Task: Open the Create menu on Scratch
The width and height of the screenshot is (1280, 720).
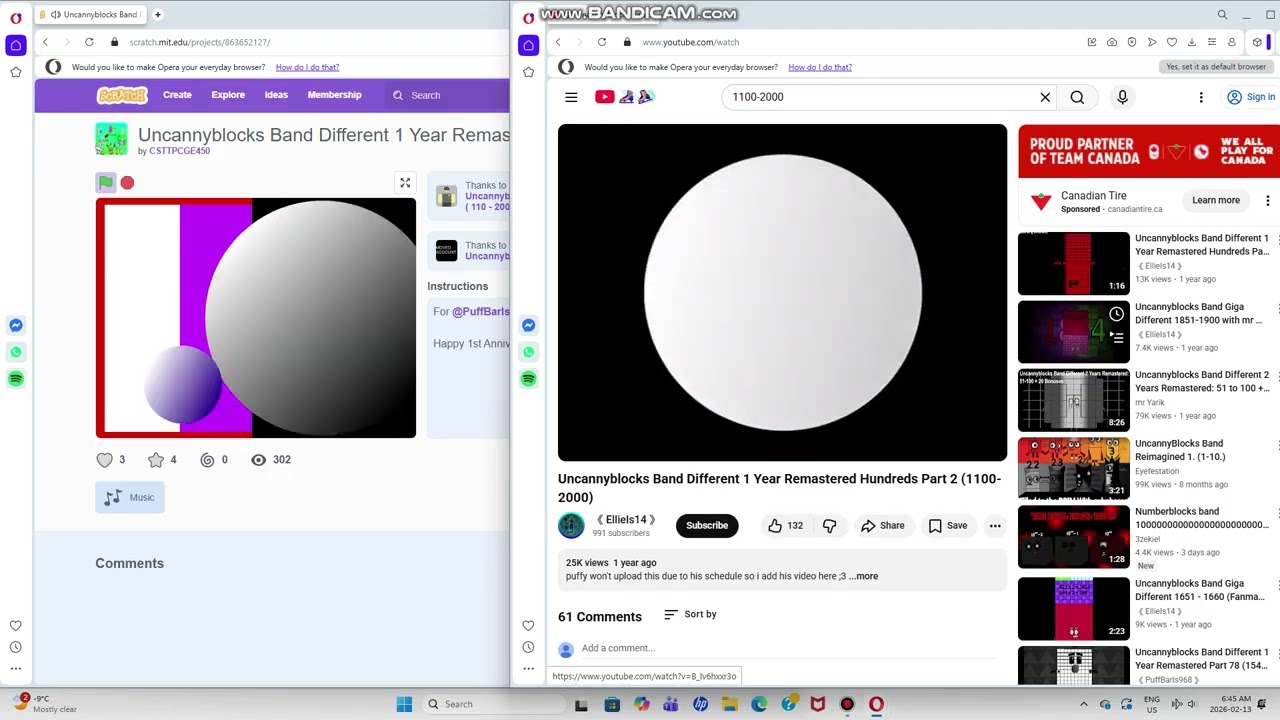Action: (177, 95)
